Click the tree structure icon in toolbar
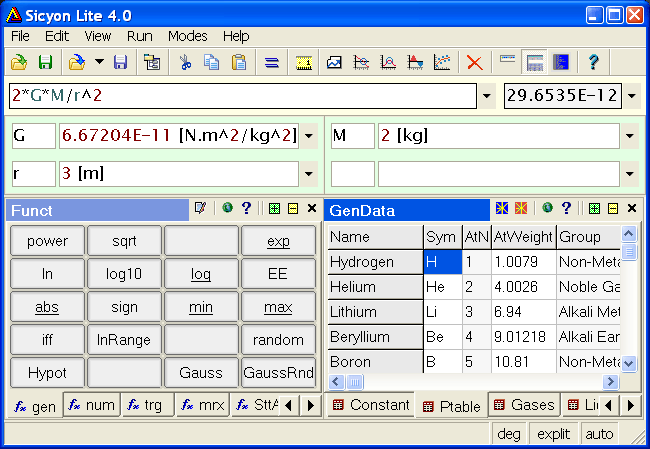650x449 pixels. [x=152, y=62]
